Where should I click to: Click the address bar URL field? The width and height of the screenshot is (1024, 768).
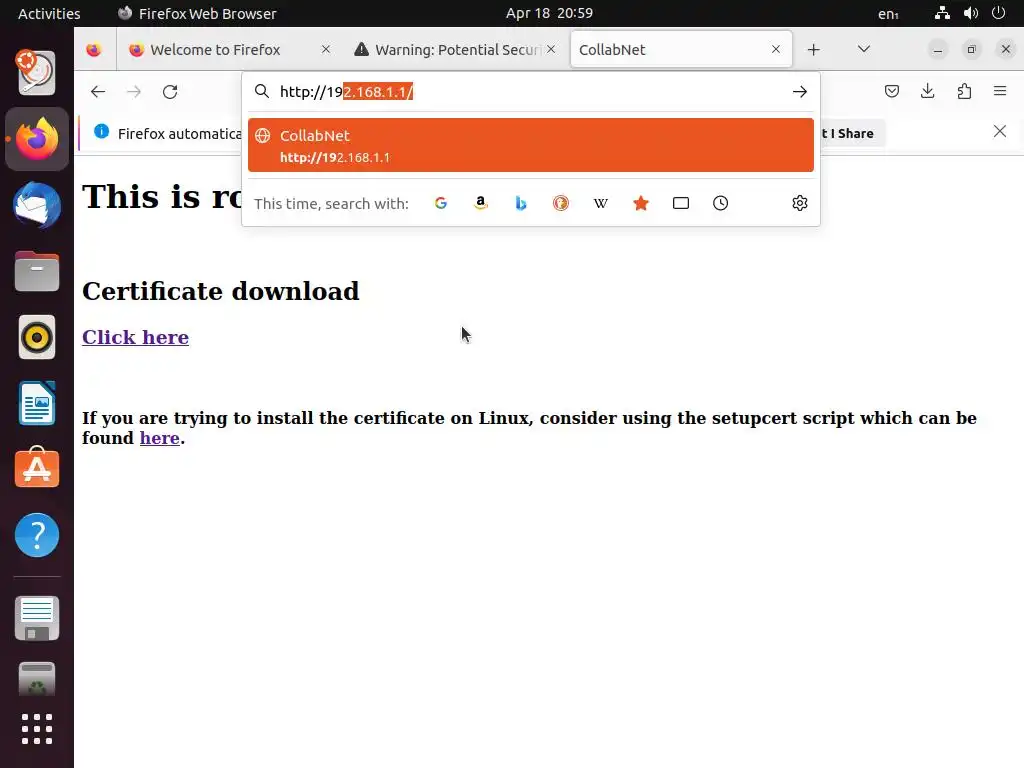(x=530, y=91)
